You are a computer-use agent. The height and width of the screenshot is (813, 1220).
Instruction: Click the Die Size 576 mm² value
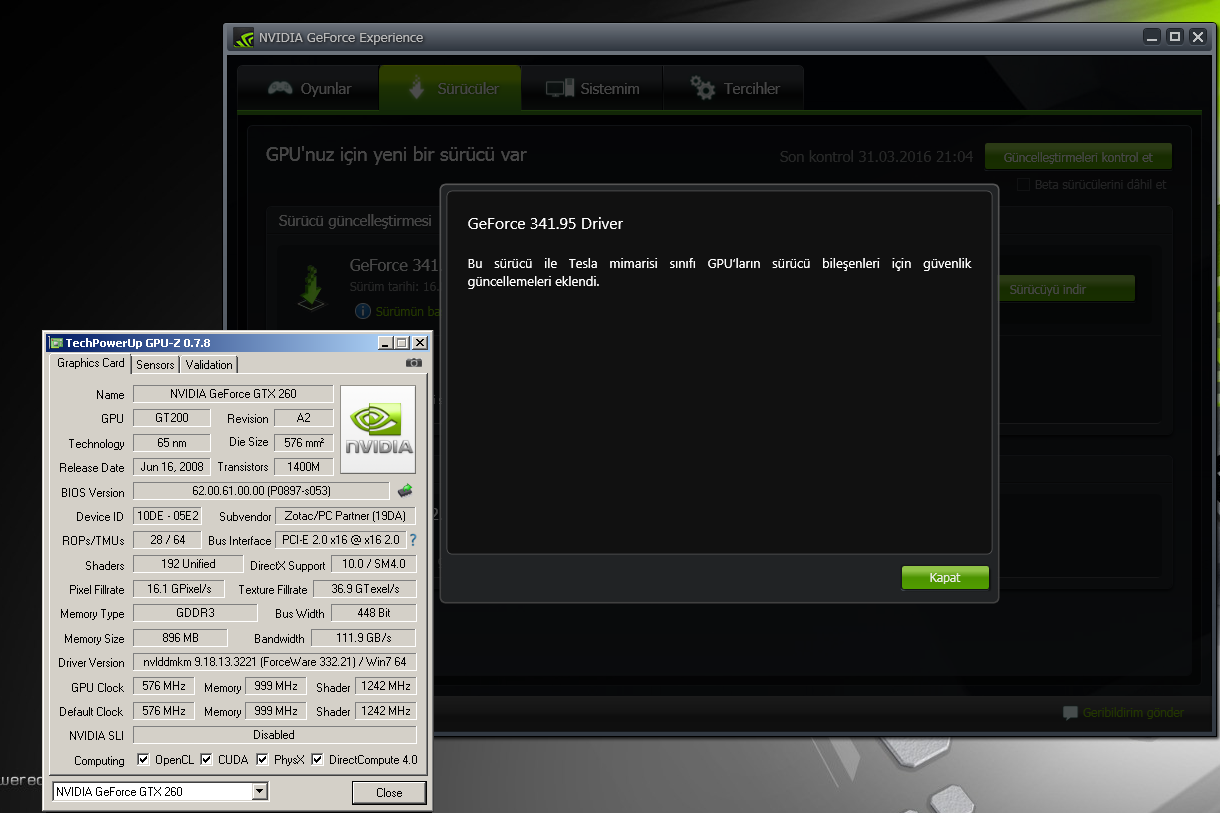[303, 442]
